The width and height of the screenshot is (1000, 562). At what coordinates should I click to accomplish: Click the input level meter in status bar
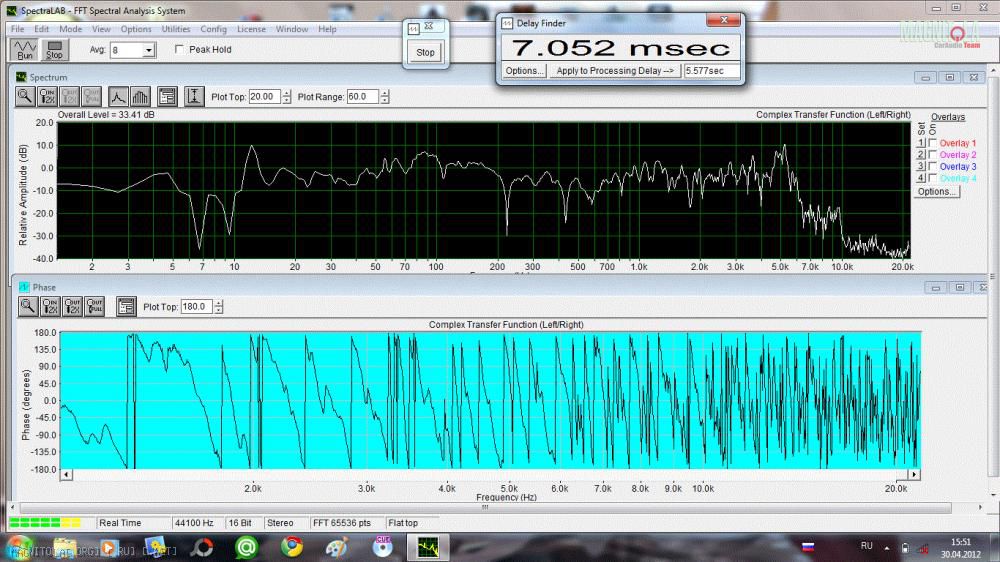coord(45,522)
